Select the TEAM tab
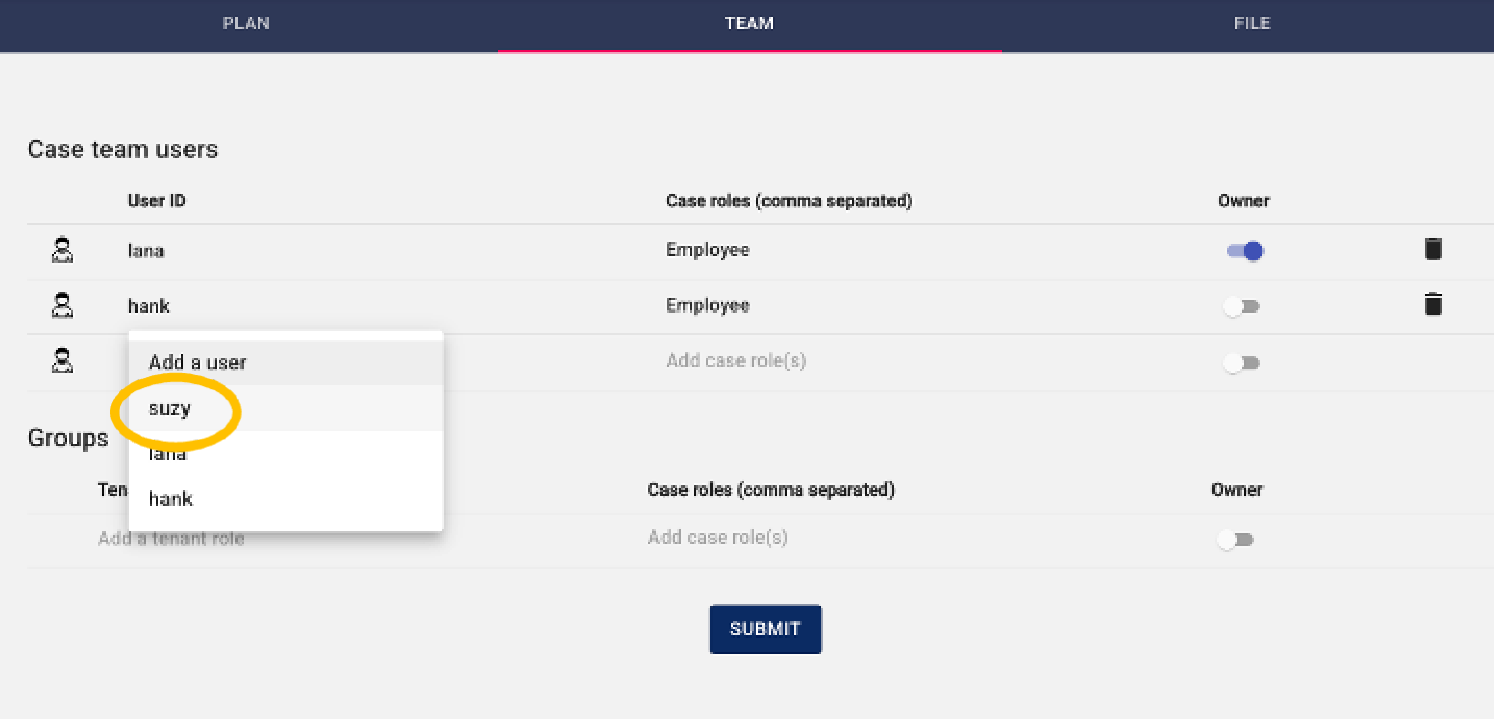Viewport: 1496px width, 721px height. pyautogui.click(x=749, y=23)
